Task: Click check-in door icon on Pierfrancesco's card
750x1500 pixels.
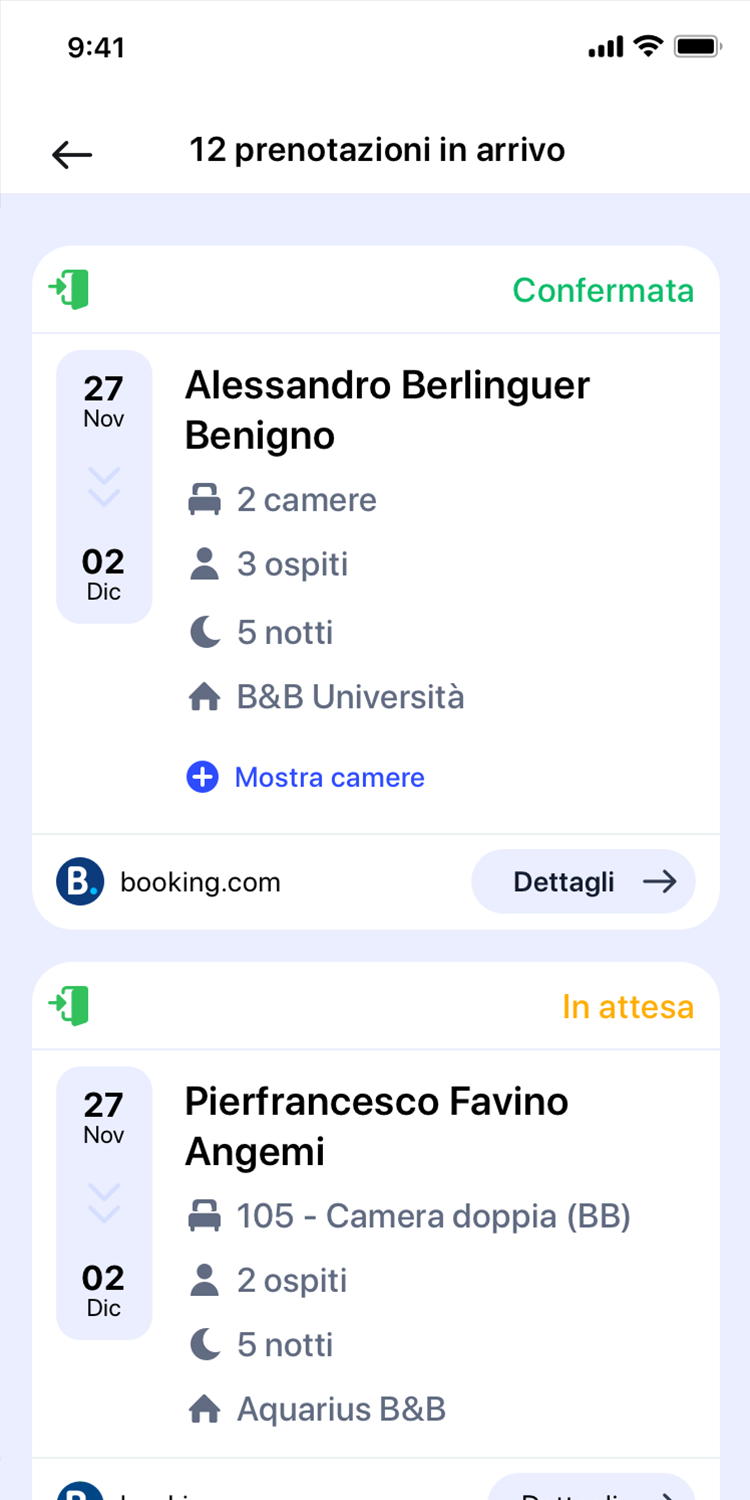Action: click(69, 1005)
